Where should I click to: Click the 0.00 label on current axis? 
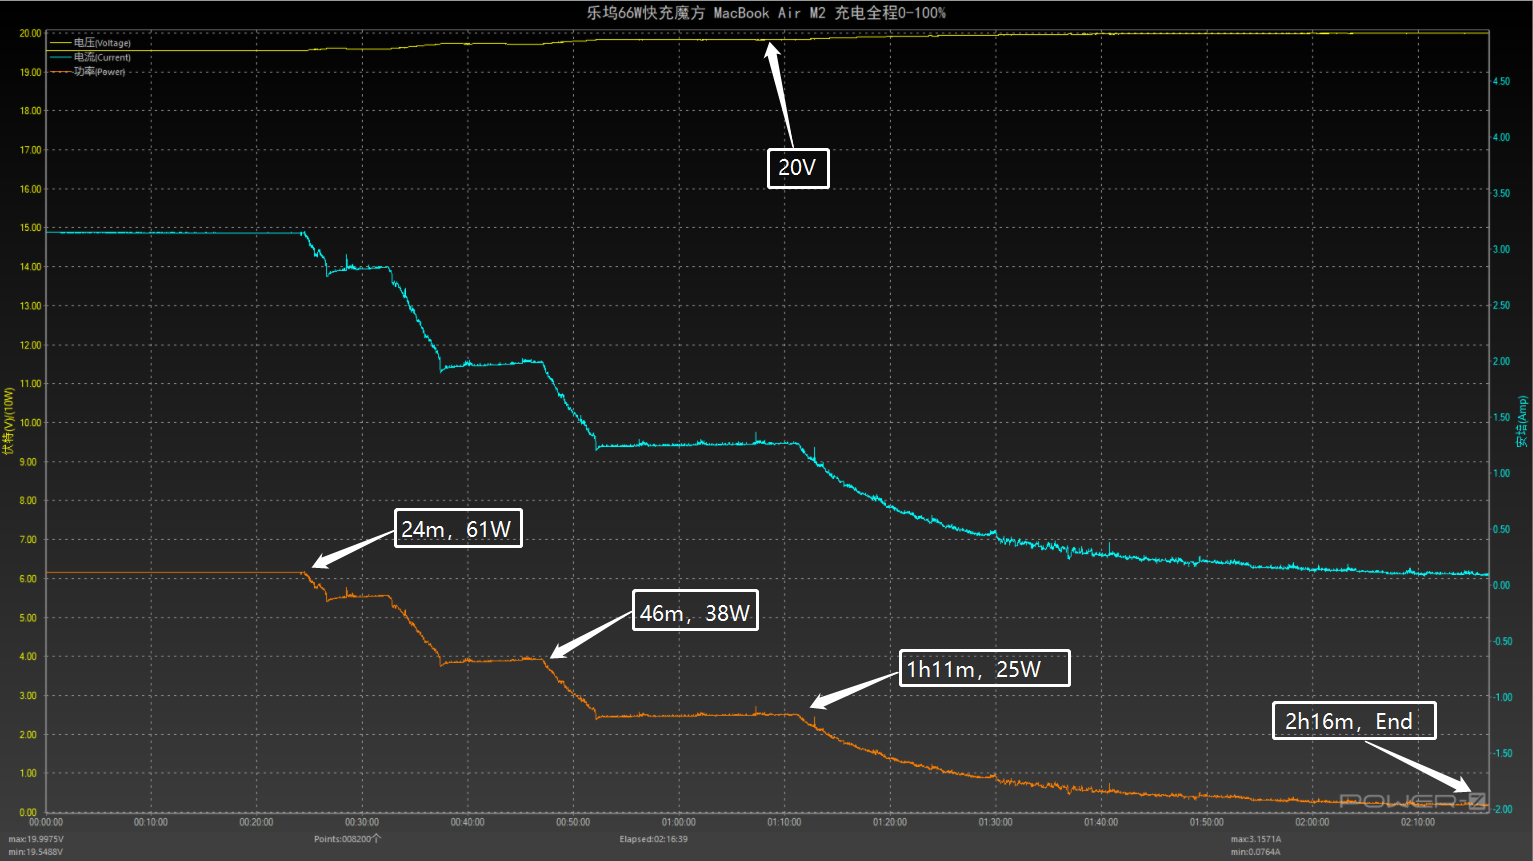pos(1501,586)
